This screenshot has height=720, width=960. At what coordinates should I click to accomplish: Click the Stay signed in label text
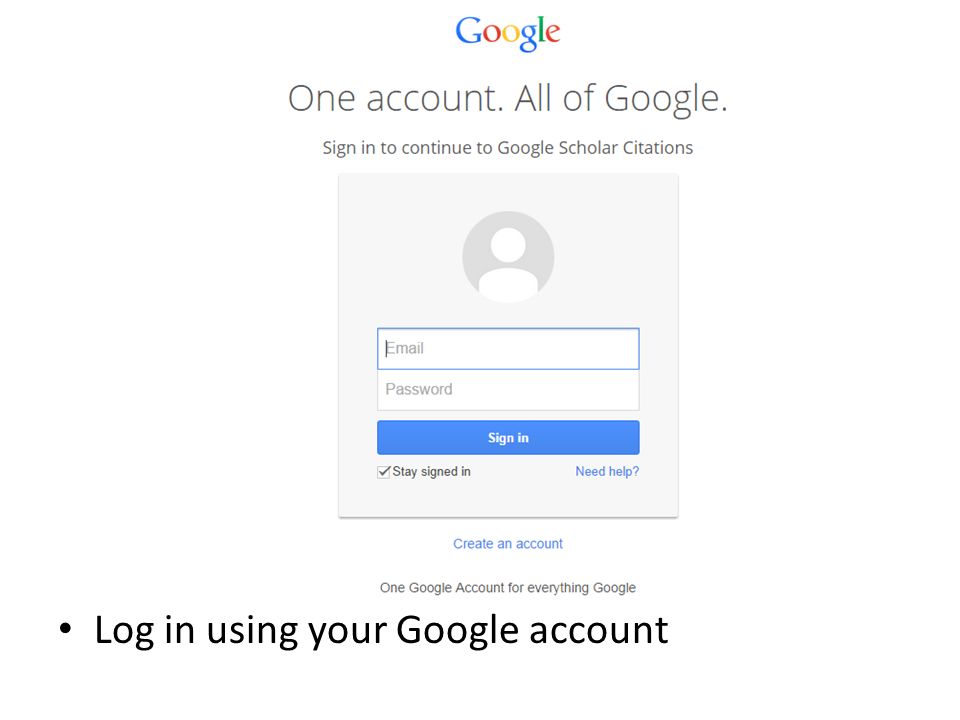pyautogui.click(x=432, y=471)
